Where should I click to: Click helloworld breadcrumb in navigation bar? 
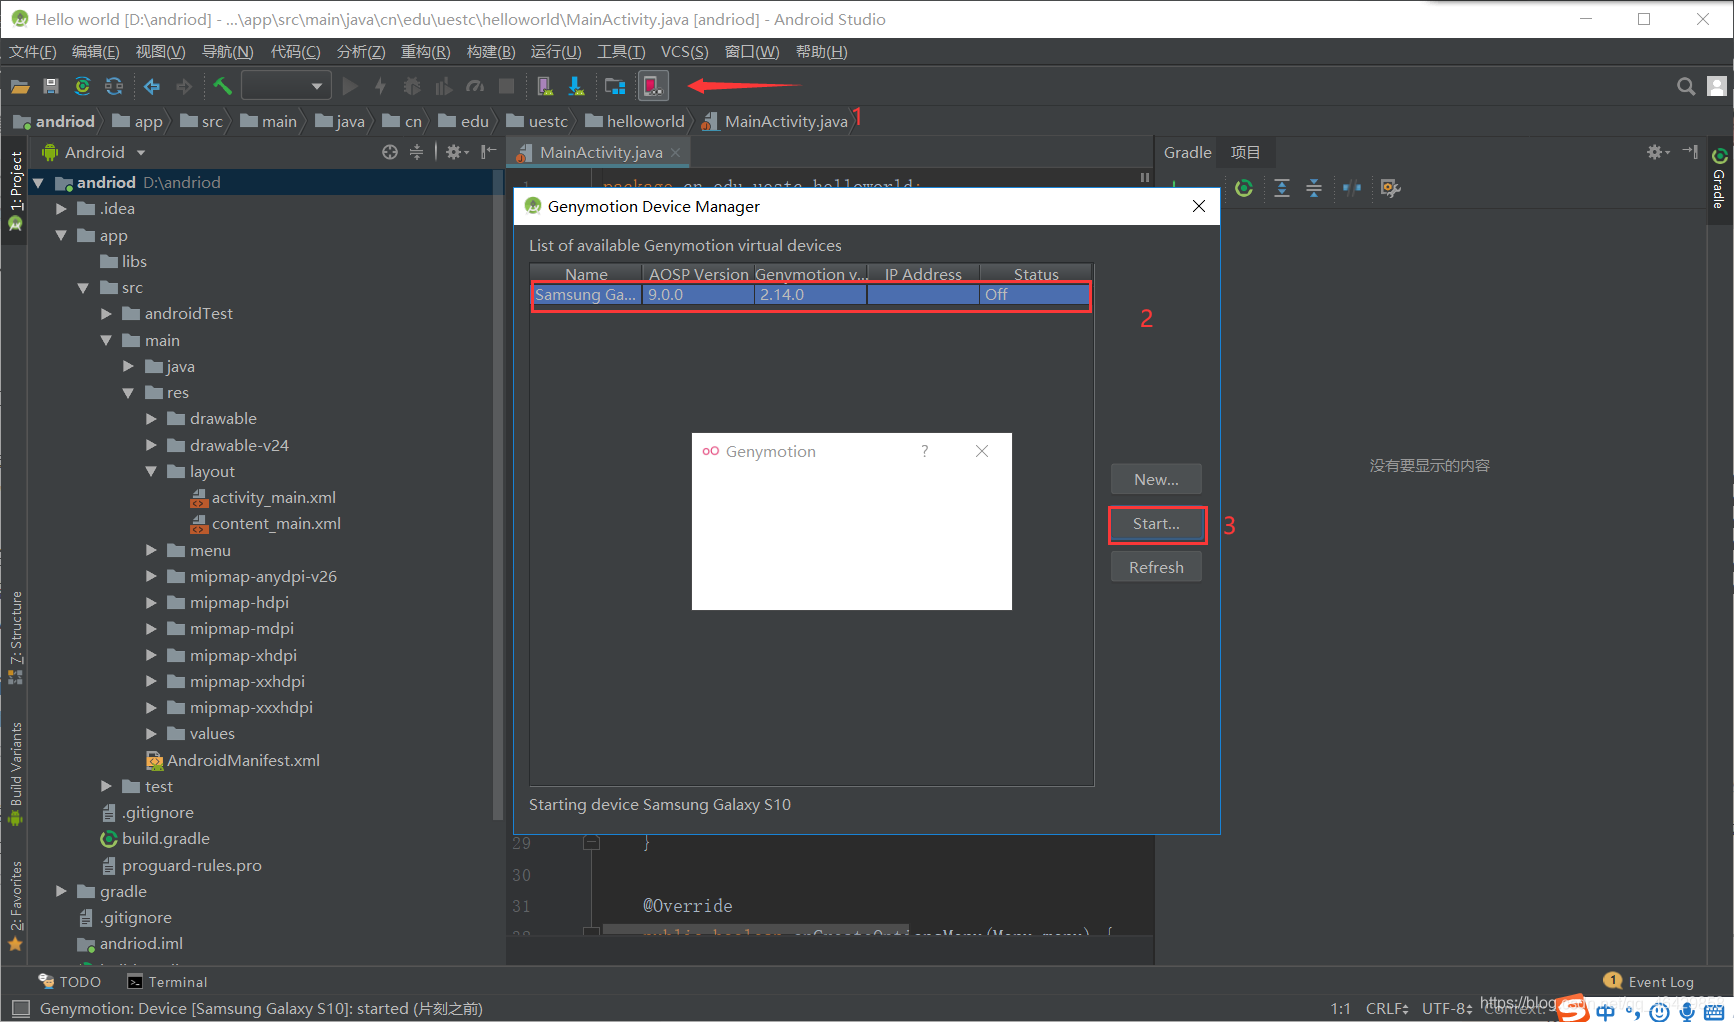(635, 122)
